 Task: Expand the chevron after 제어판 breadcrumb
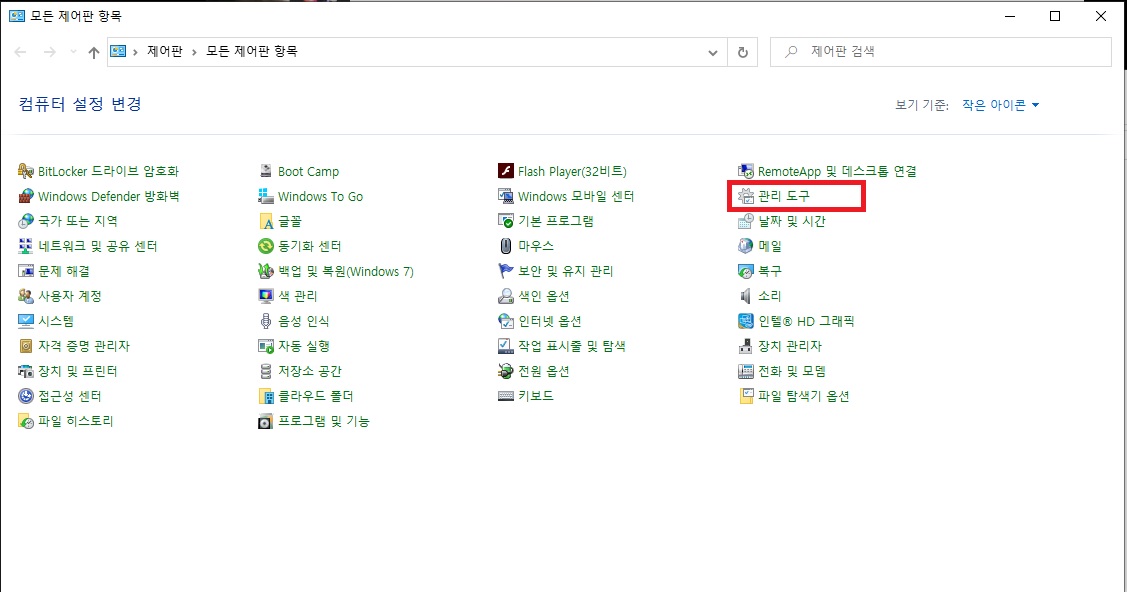[x=194, y=52]
